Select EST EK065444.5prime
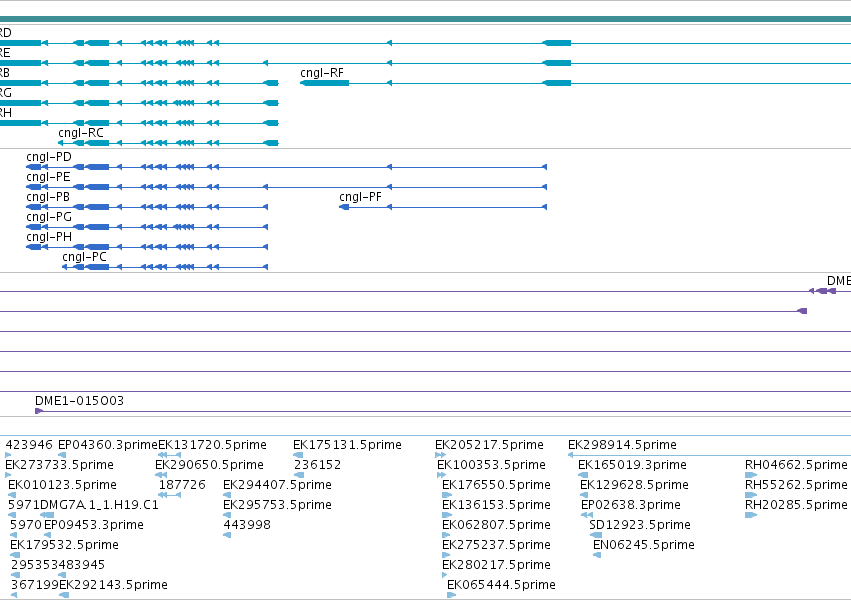This screenshot has width=851, height=600. (x=501, y=585)
